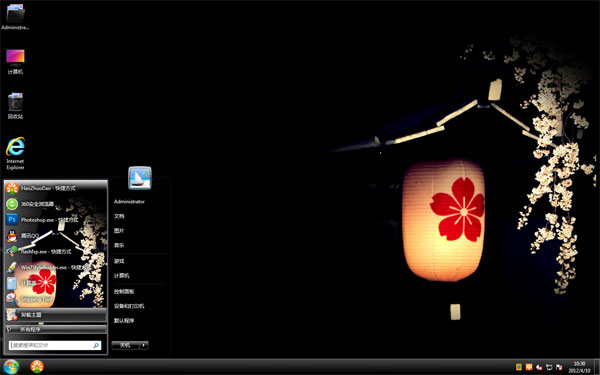Open 音乐 Music link
Image resolution: width=600 pixels, height=375 pixels.
click(119, 245)
